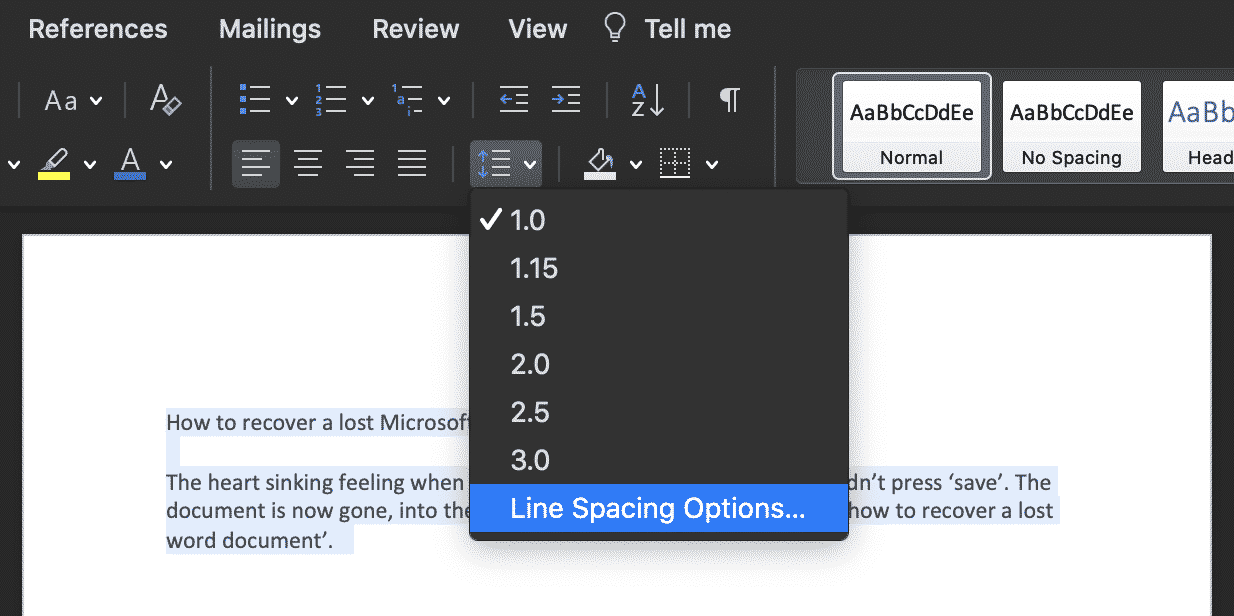Open Line Spacing Options dialog
Screen dimensions: 1234x616
click(x=658, y=508)
